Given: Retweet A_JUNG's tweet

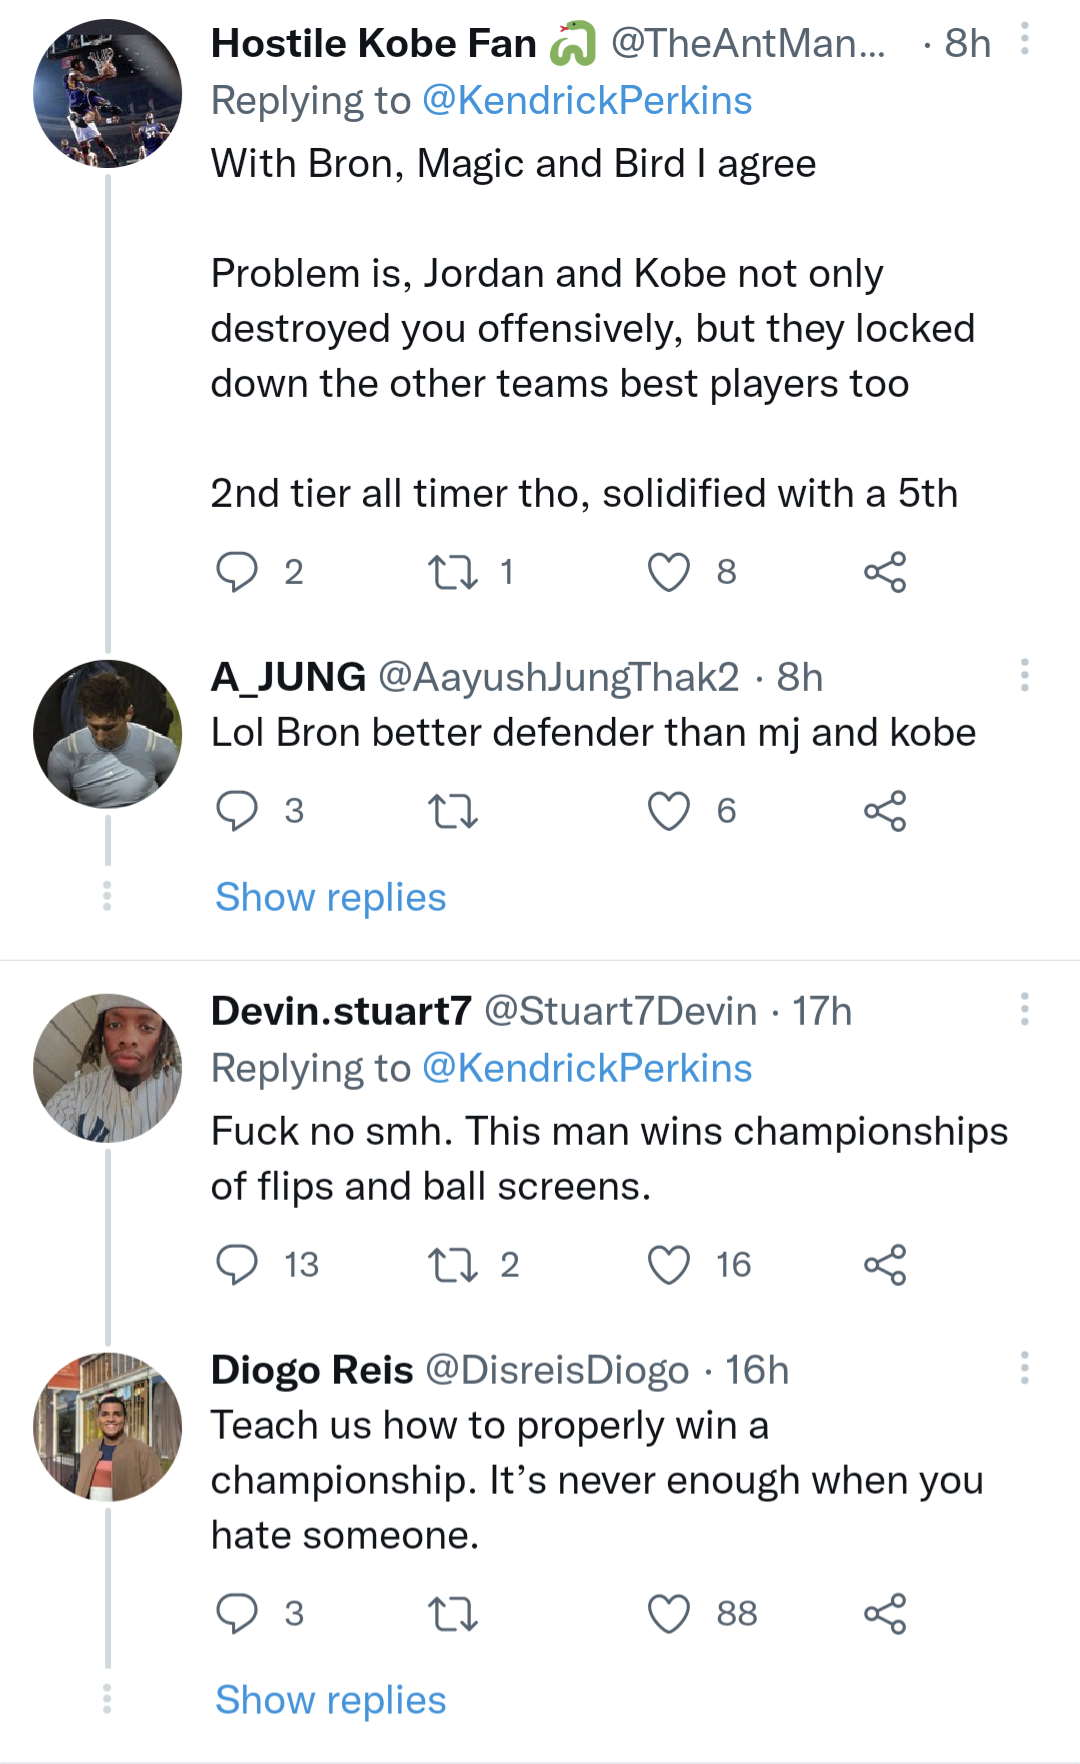Looking at the screenshot, I should pos(453,811).
